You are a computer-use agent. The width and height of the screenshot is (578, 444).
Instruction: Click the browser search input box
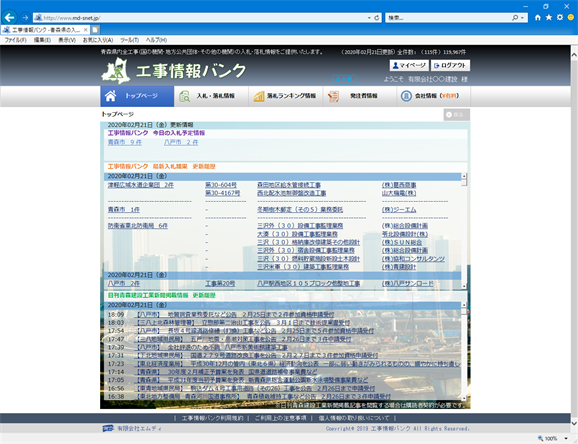pos(448,18)
